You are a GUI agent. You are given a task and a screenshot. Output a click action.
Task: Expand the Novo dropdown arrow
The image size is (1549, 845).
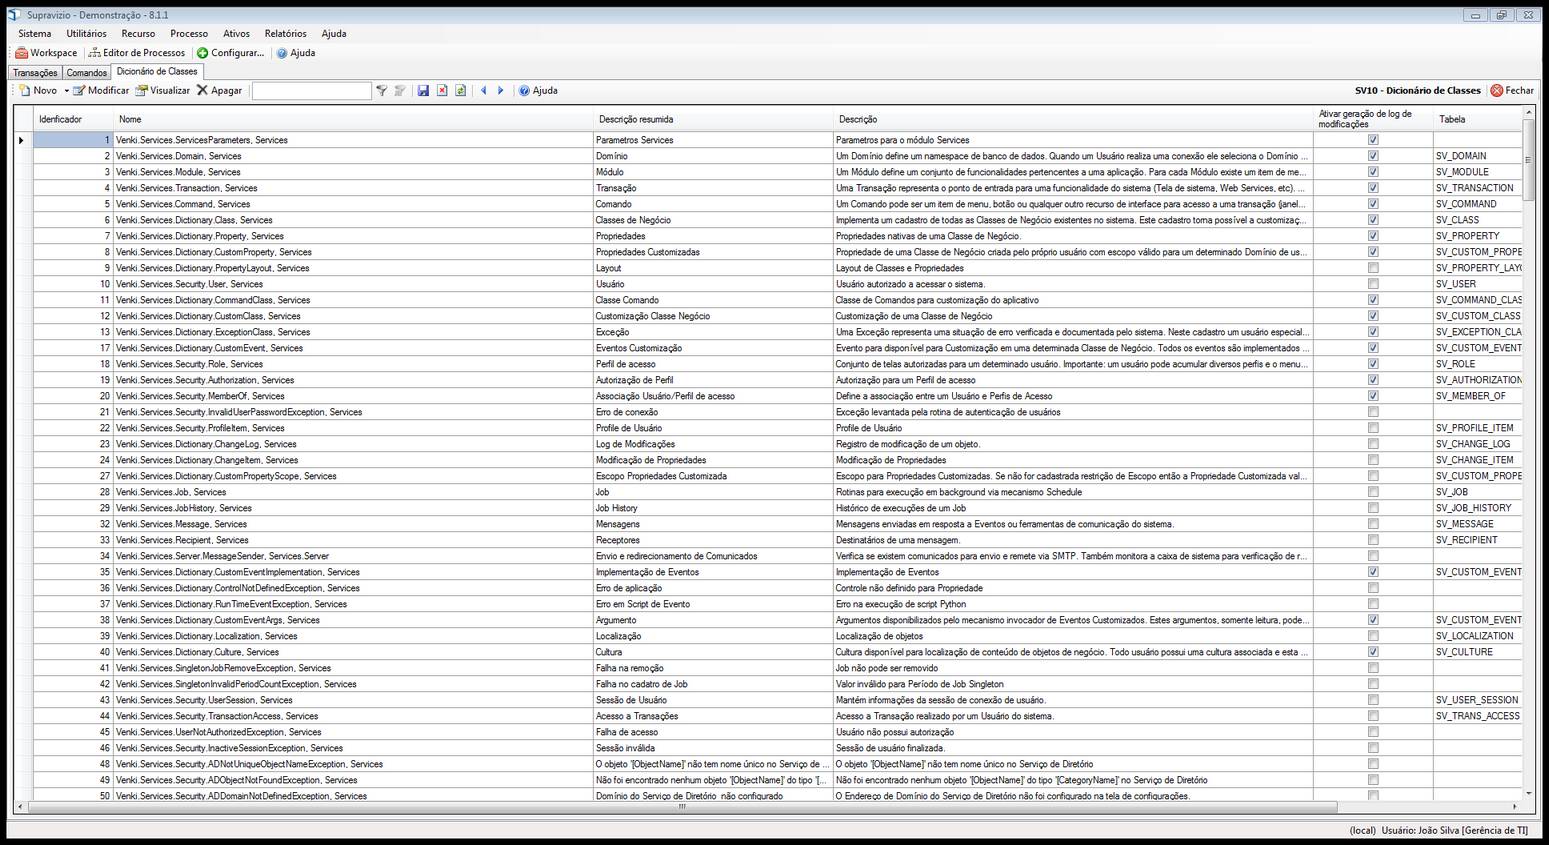tap(67, 91)
